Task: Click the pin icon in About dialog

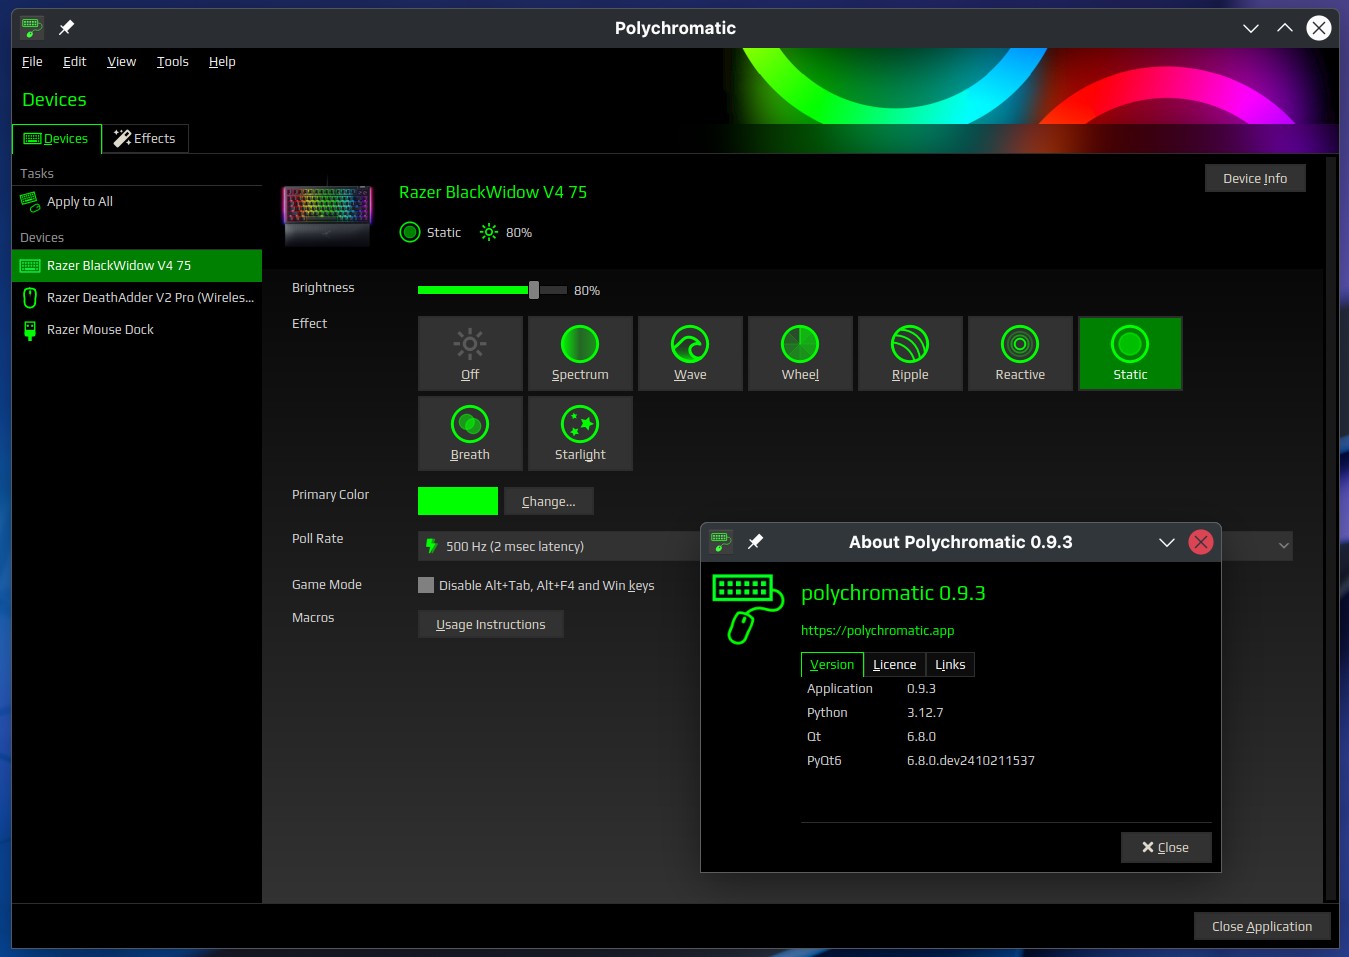Action: 756,542
